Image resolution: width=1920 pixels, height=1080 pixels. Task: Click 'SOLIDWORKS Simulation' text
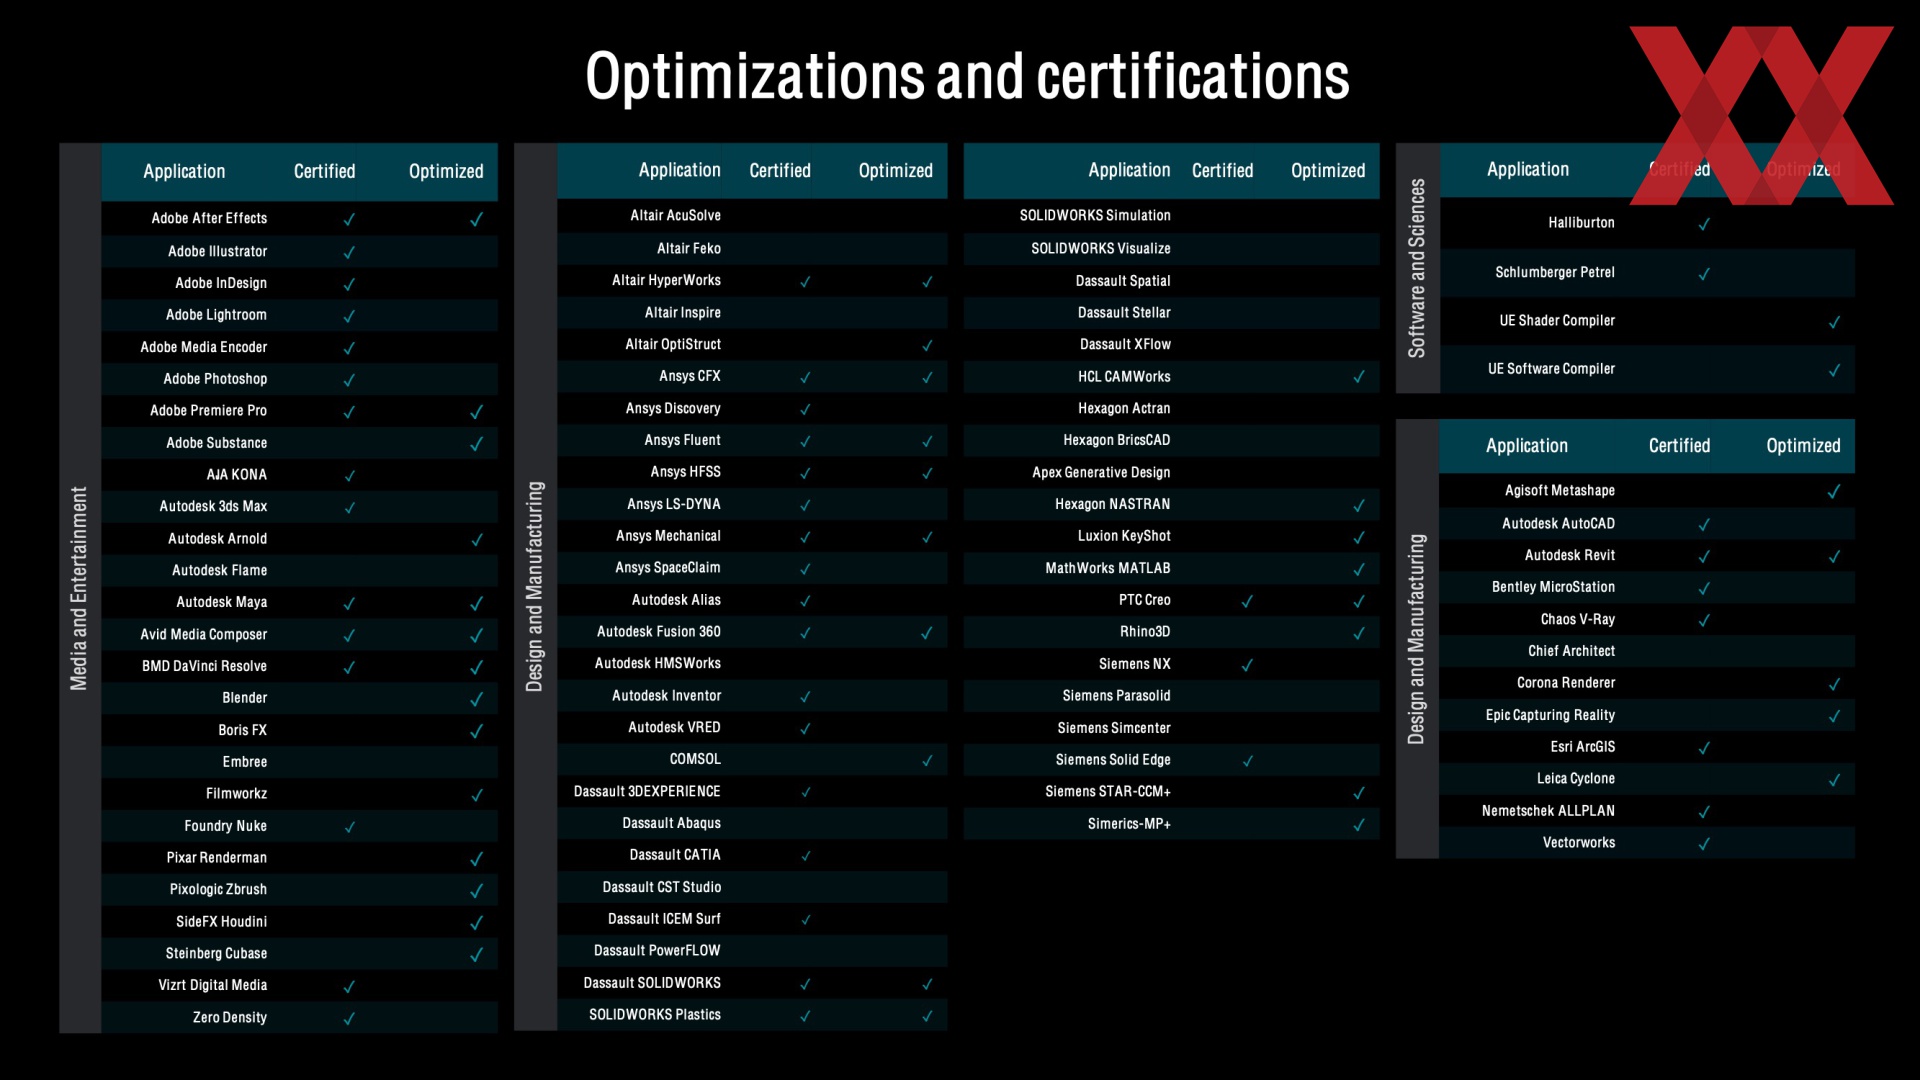coord(1095,215)
